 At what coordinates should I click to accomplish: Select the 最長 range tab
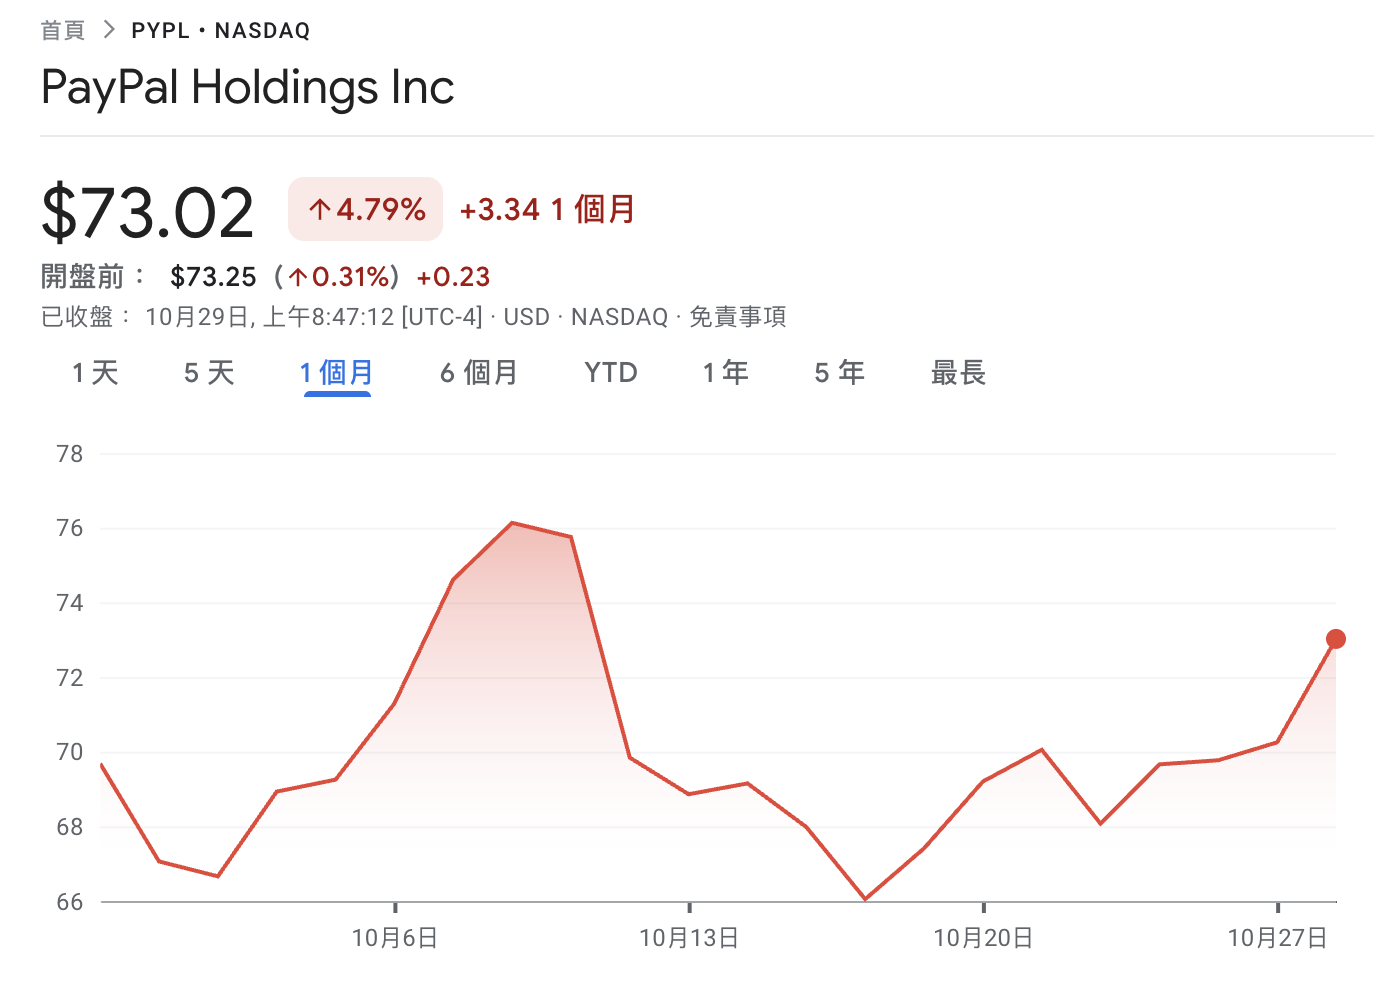(x=958, y=373)
